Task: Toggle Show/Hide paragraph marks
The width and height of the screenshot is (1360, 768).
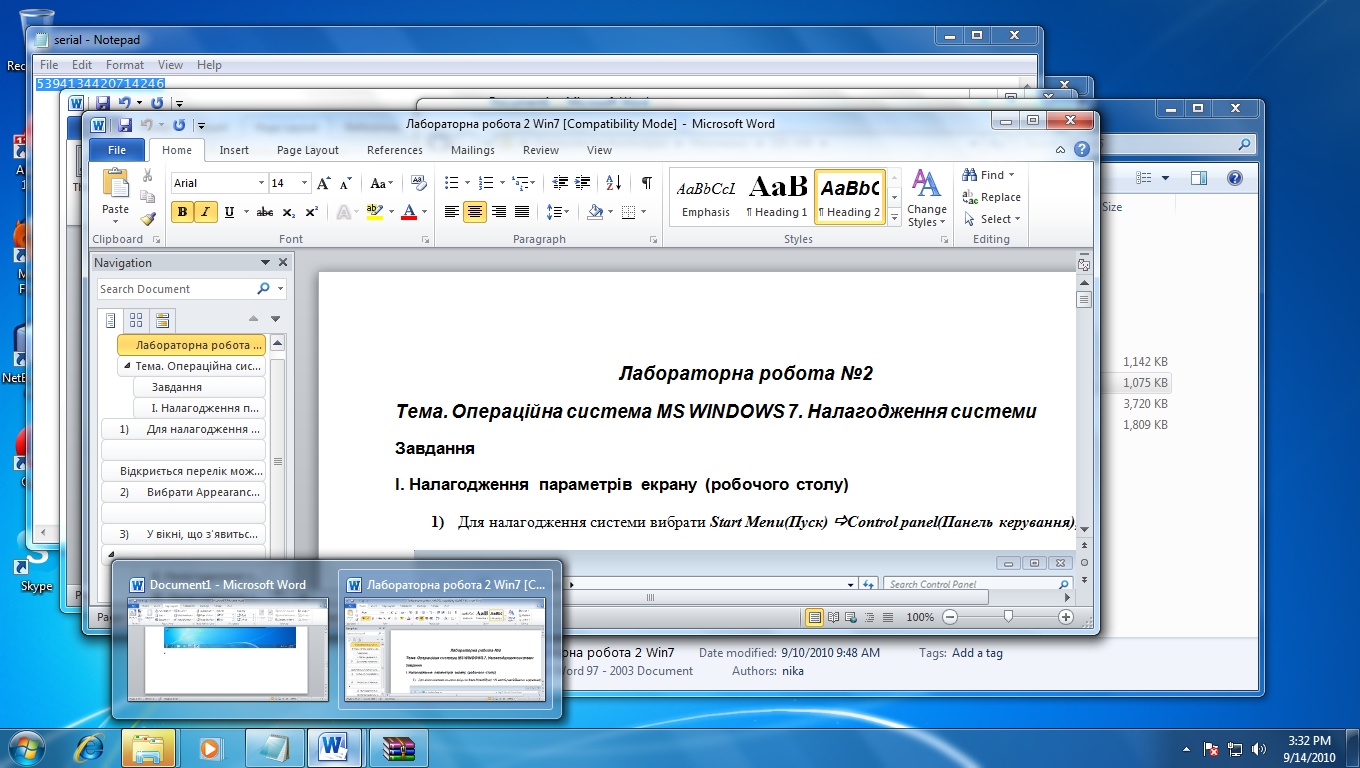Action: click(646, 183)
